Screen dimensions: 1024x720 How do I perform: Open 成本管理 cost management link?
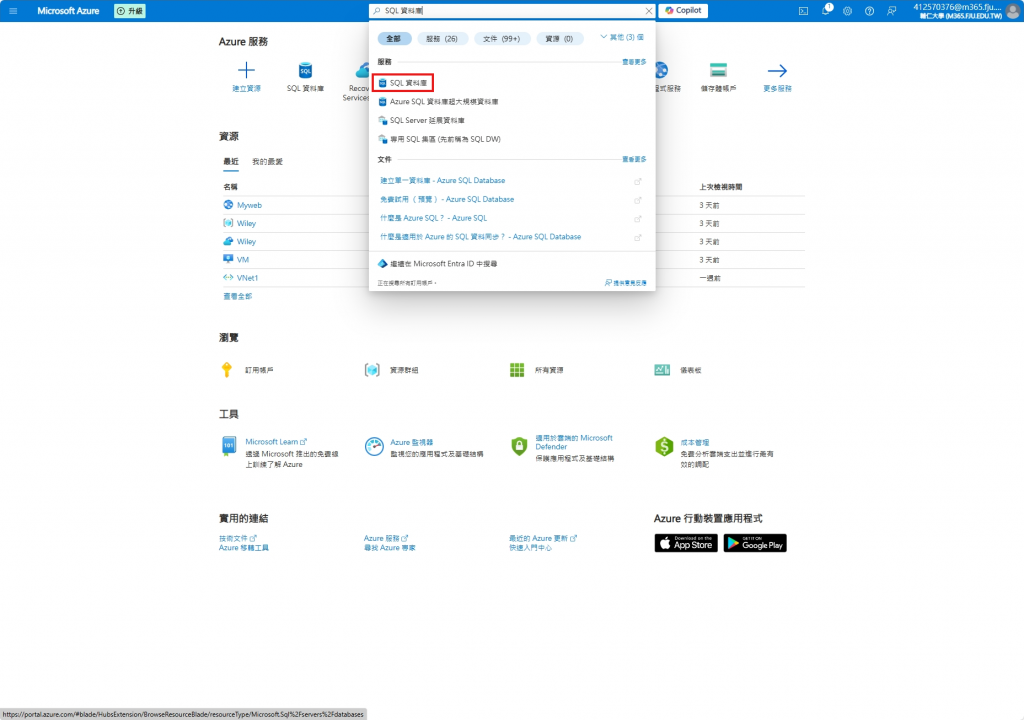coord(694,442)
